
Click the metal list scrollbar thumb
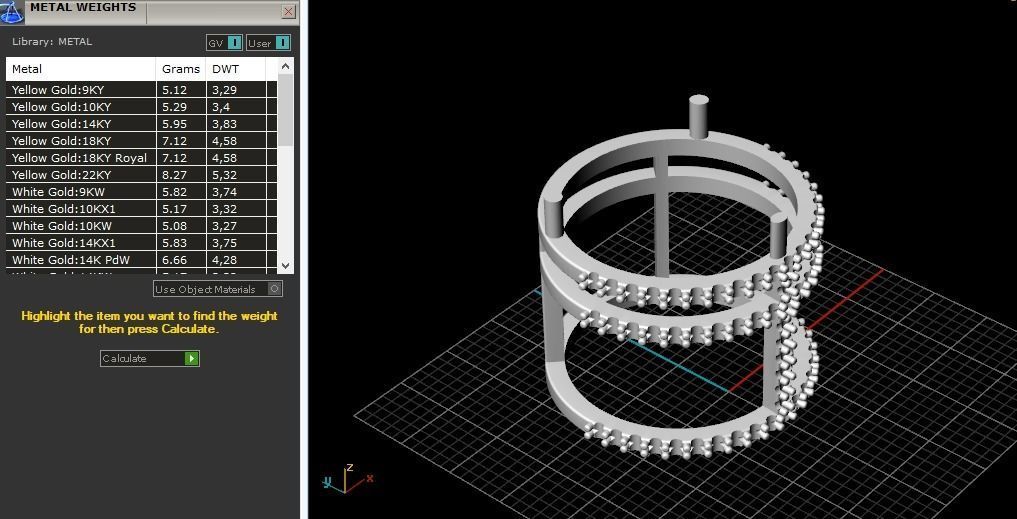[x=285, y=110]
